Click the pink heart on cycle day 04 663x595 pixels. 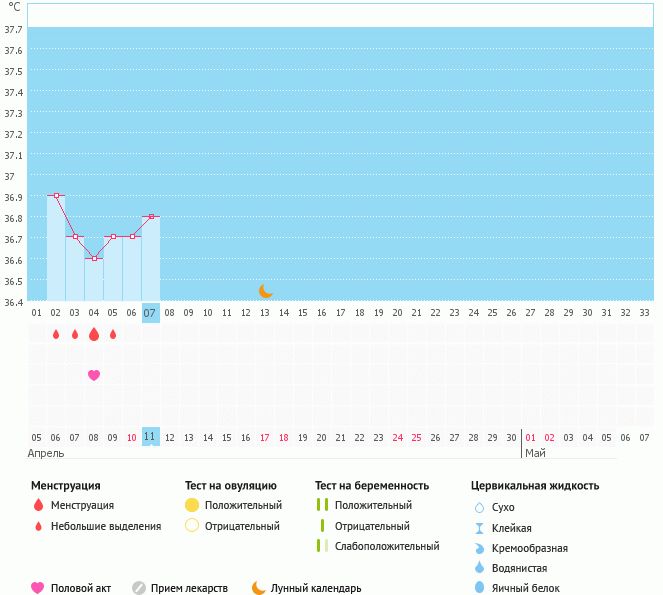pyautogui.click(x=94, y=375)
